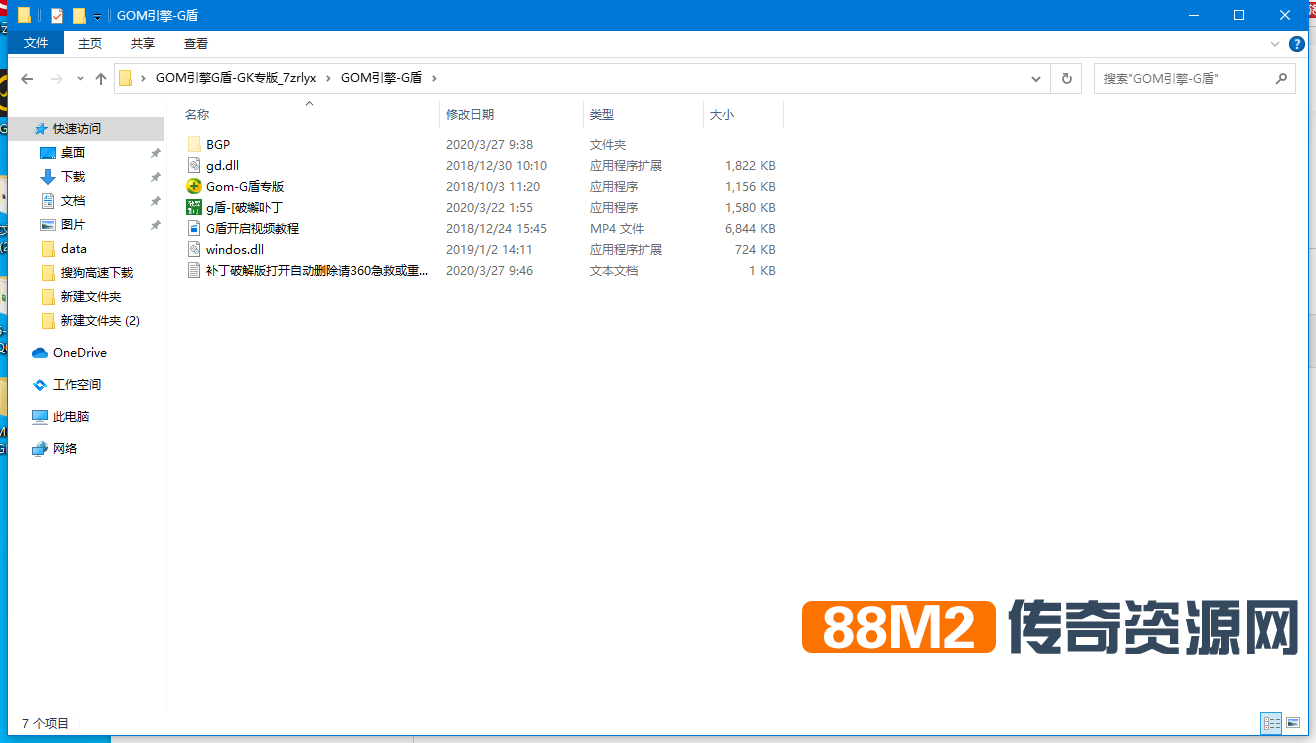The image size is (1316, 743).
Task: Open 网络 in navigation pane
Action: (65, 449)
